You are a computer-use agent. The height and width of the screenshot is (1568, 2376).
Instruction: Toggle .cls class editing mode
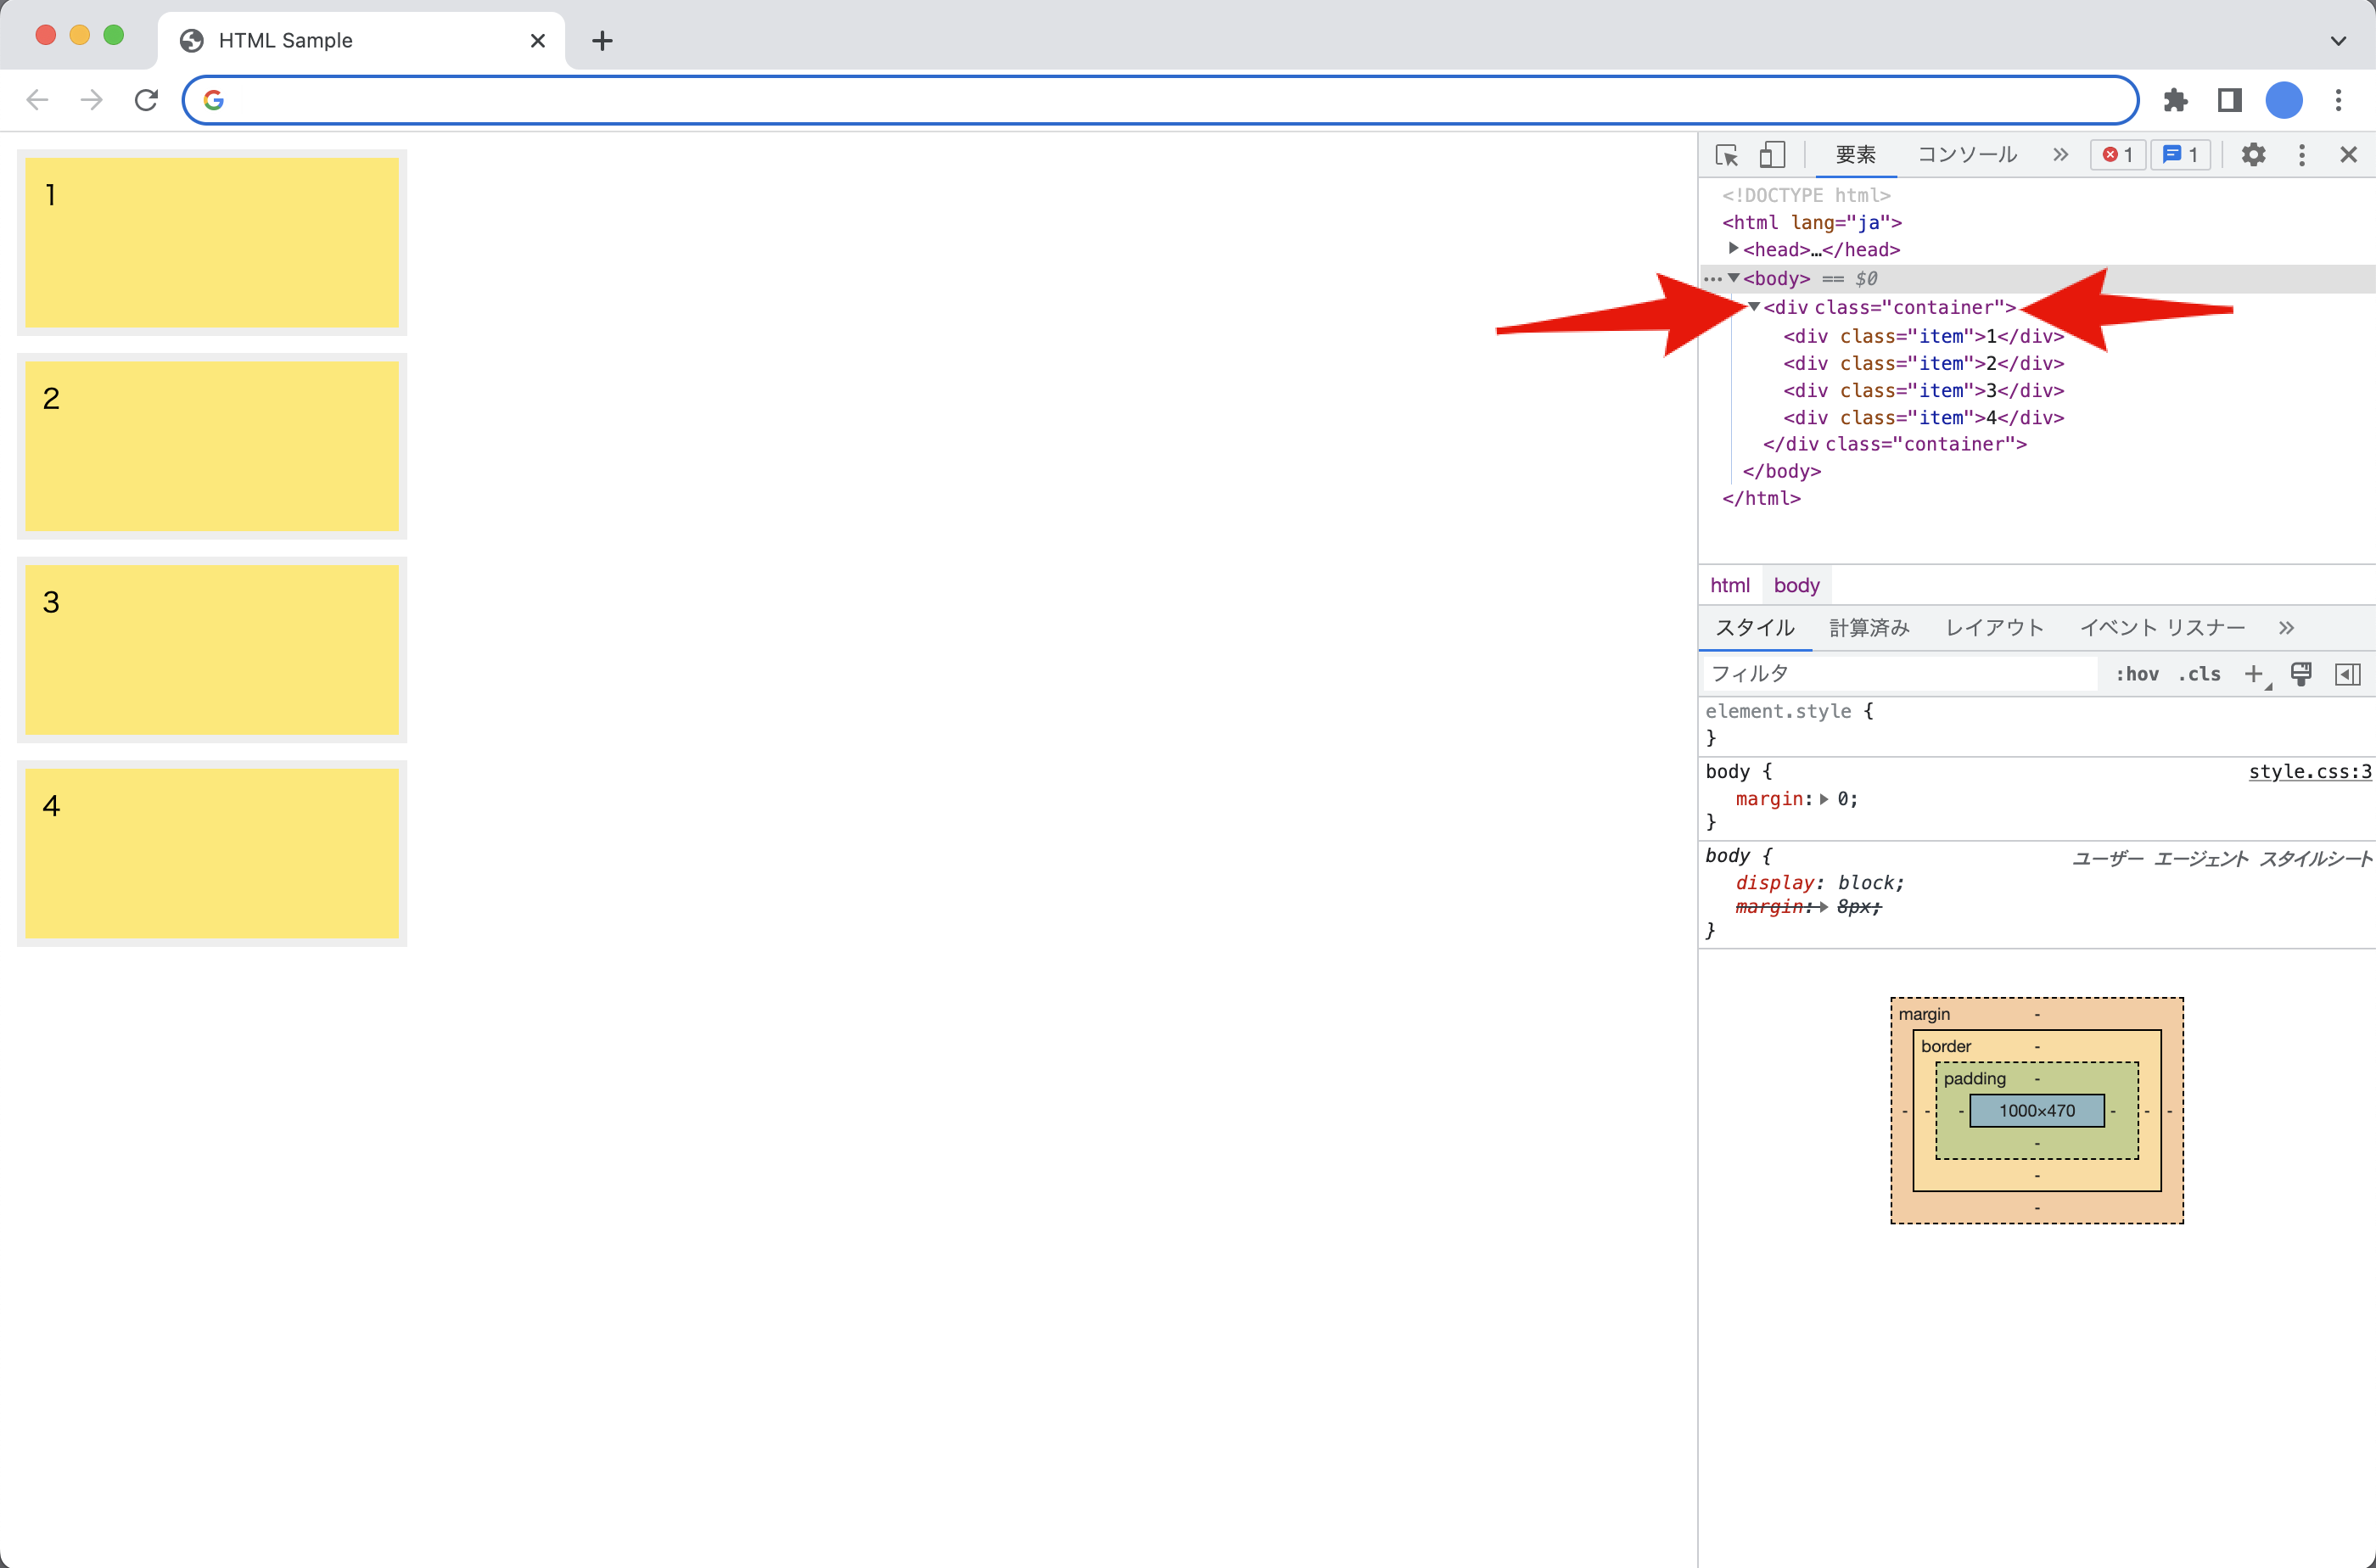[x=2199, y=674]
